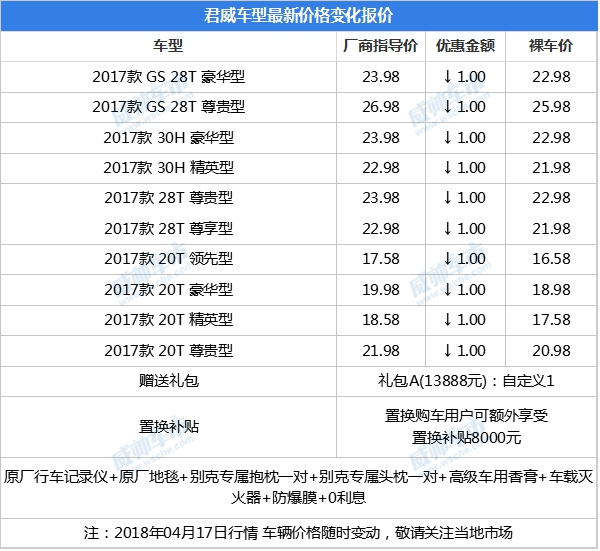Click guide price 23.98 for GS 28T 豪华型

click(381, 77)
